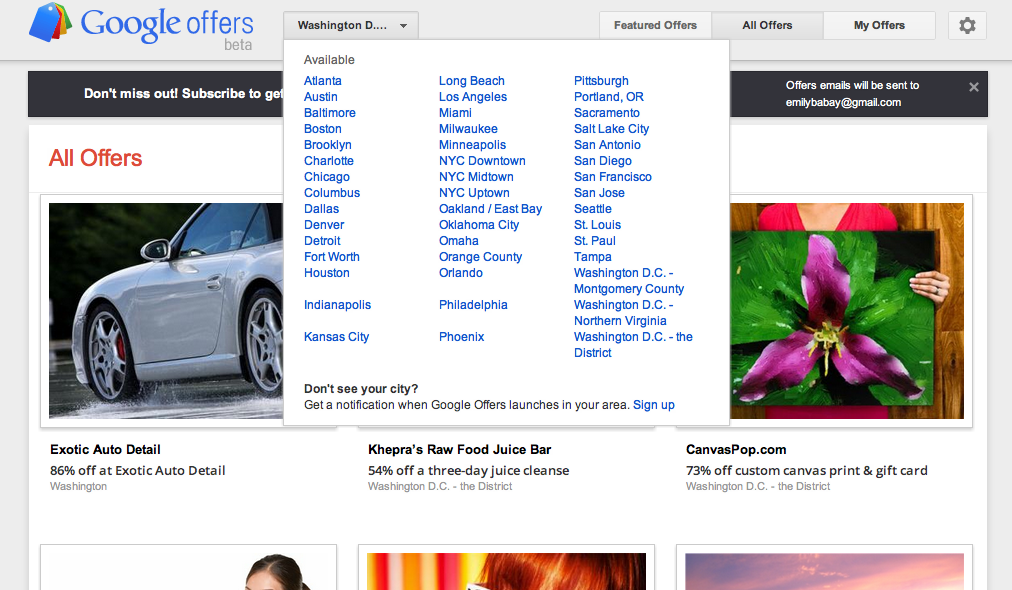1012x590 pixels.
Task: Pick Milwaukee from available cities
Action: coord(469,129)
